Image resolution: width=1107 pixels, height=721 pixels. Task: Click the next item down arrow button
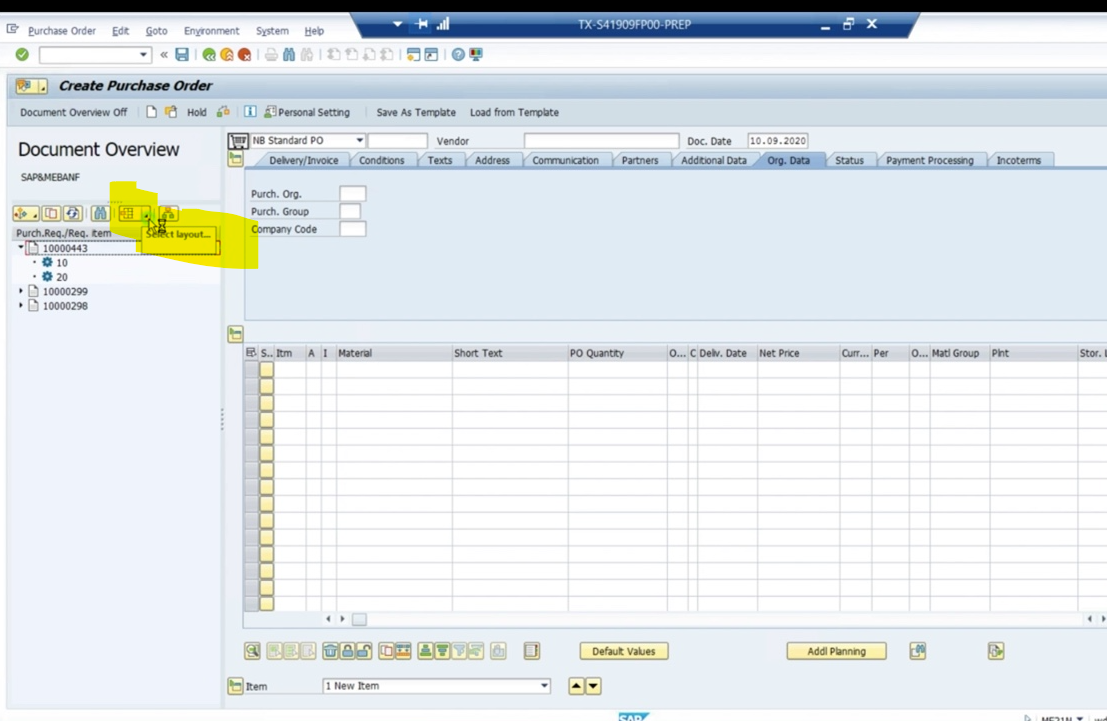pos(593,686)
